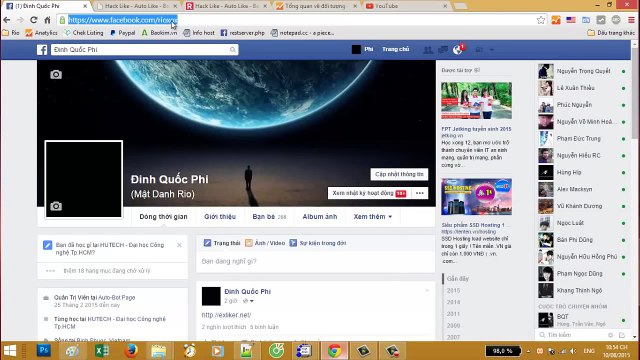Screen dimensions: 640x360
Task: Click Xem nhật ký hoạt động button
Action: tap(369, 193)
